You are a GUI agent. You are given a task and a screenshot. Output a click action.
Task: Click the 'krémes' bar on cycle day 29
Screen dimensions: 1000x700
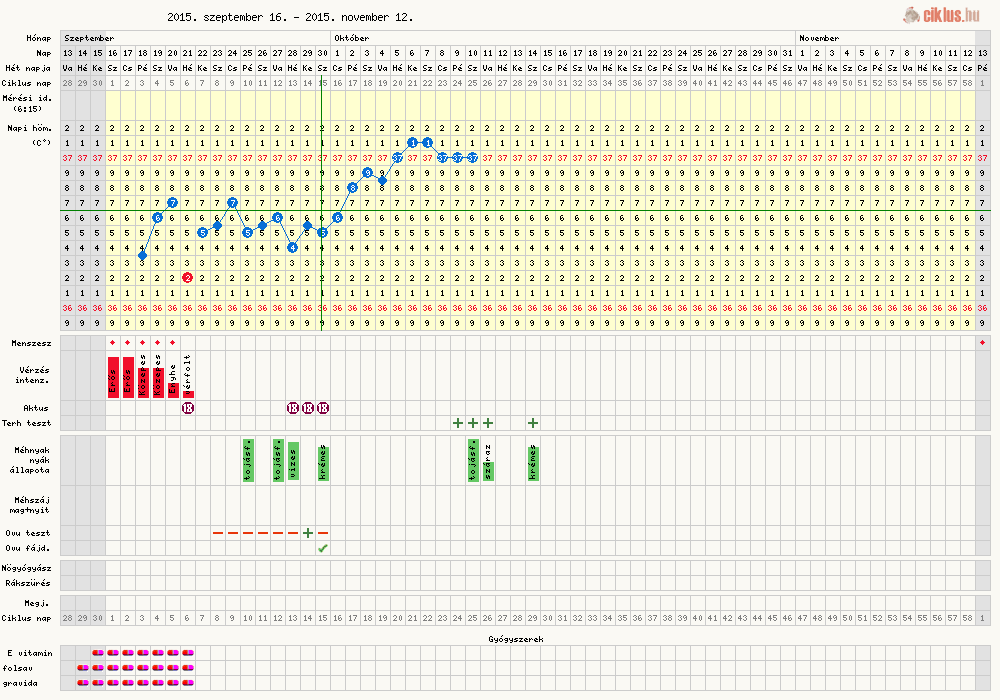[x=533, y=460]
